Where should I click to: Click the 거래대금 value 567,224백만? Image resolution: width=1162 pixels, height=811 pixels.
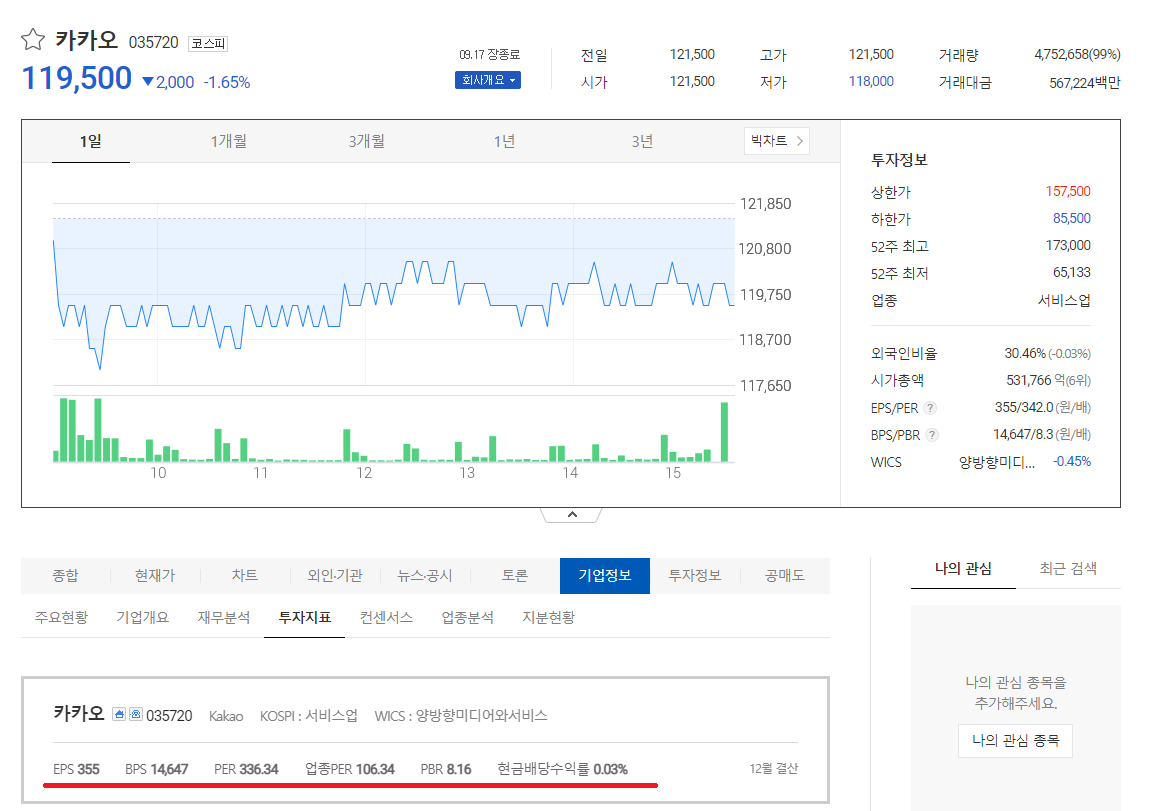click(x=1085, y=82)
